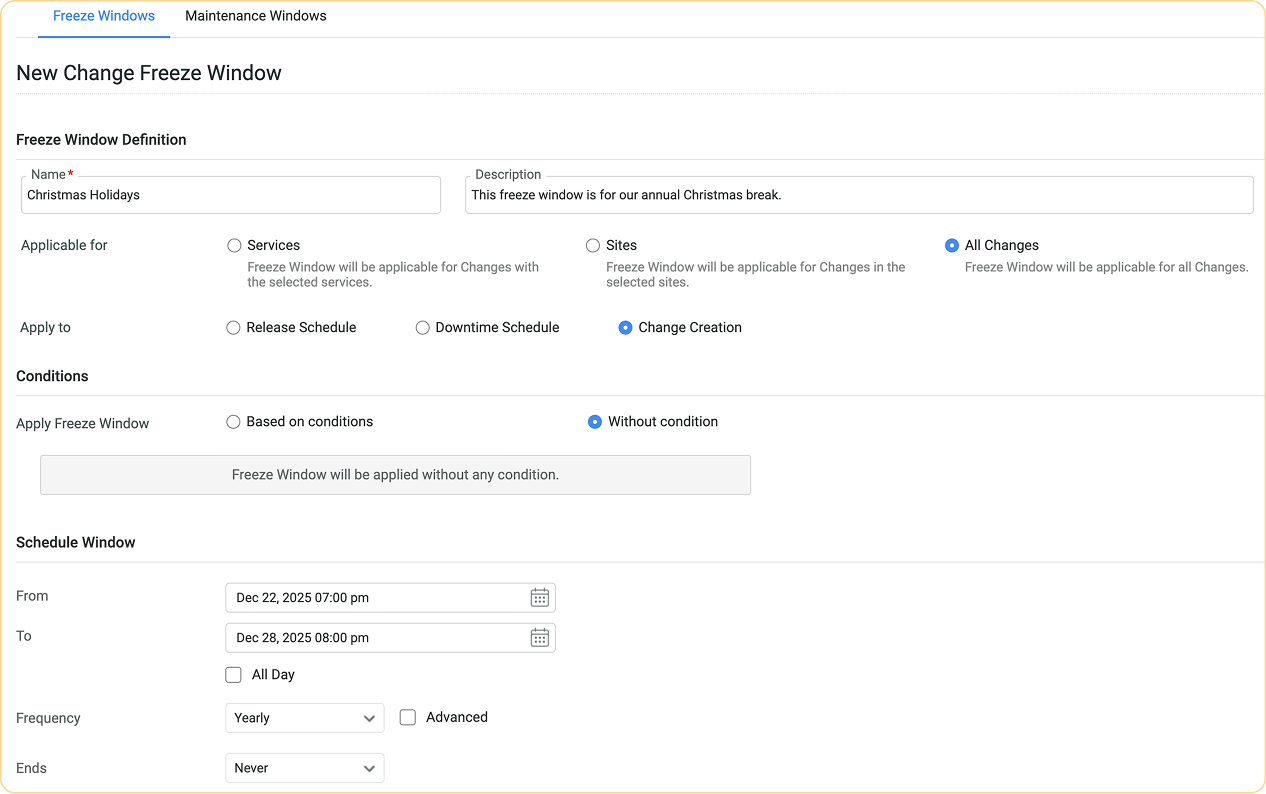Select the Freeze Windows tab
The height and width of the screenshot is (794, 1266).
(x=104, y=15)
